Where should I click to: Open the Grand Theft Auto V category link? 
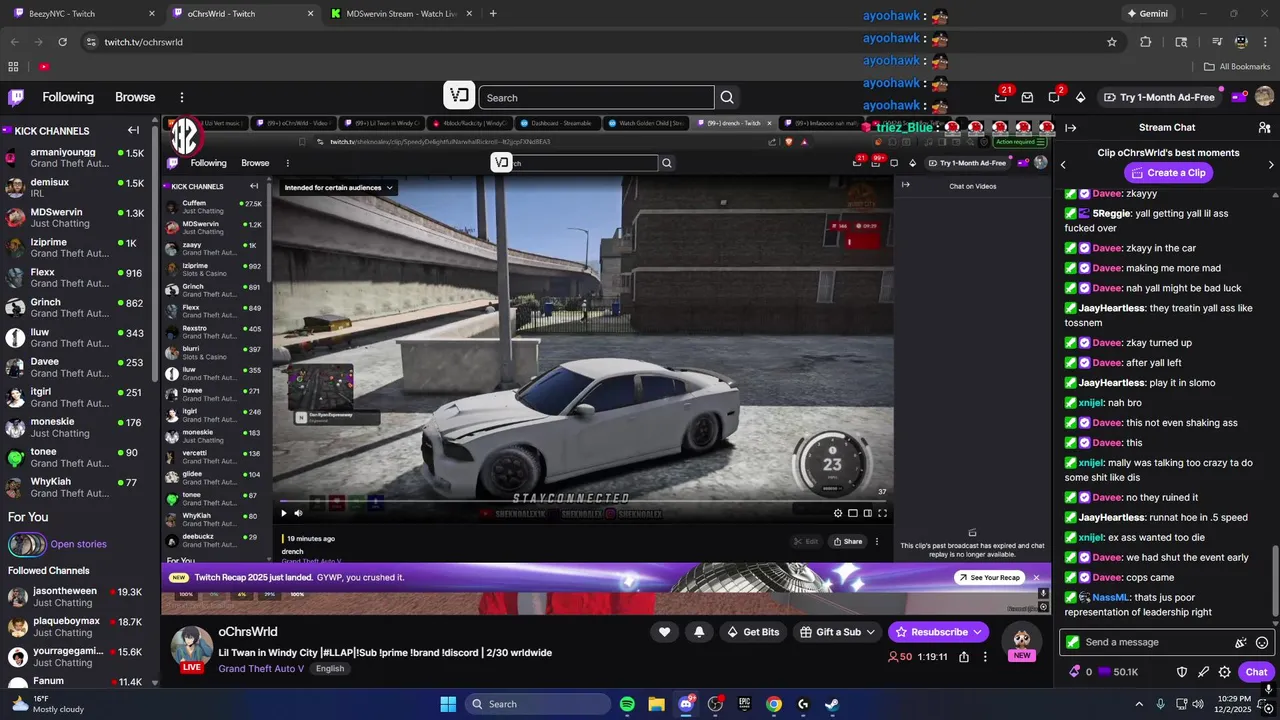261,668
